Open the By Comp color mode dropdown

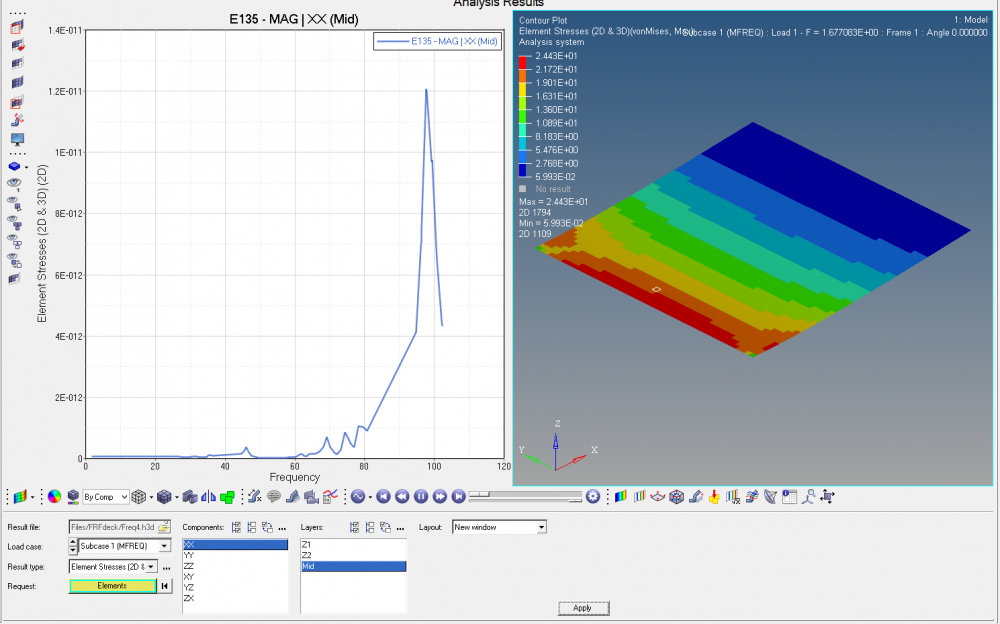tap(105, 496)
